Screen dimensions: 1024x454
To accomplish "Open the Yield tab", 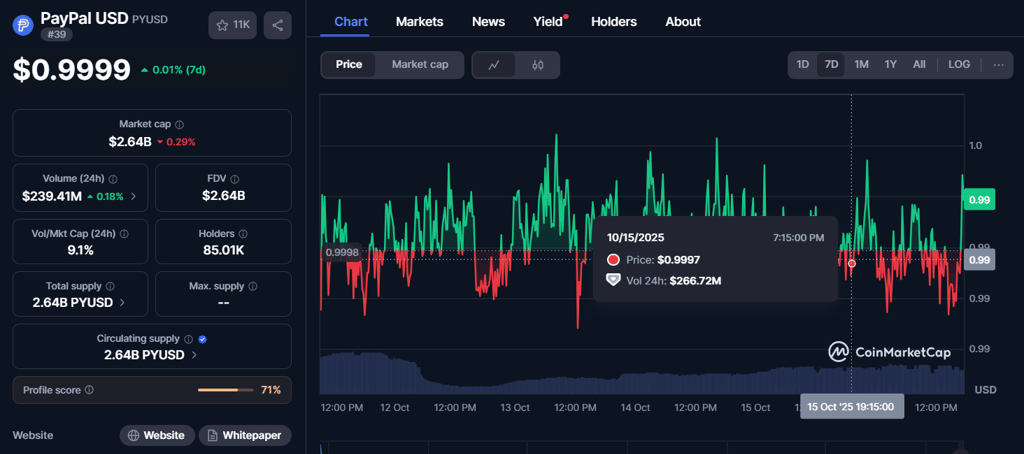I will click(x=548, y=22).
